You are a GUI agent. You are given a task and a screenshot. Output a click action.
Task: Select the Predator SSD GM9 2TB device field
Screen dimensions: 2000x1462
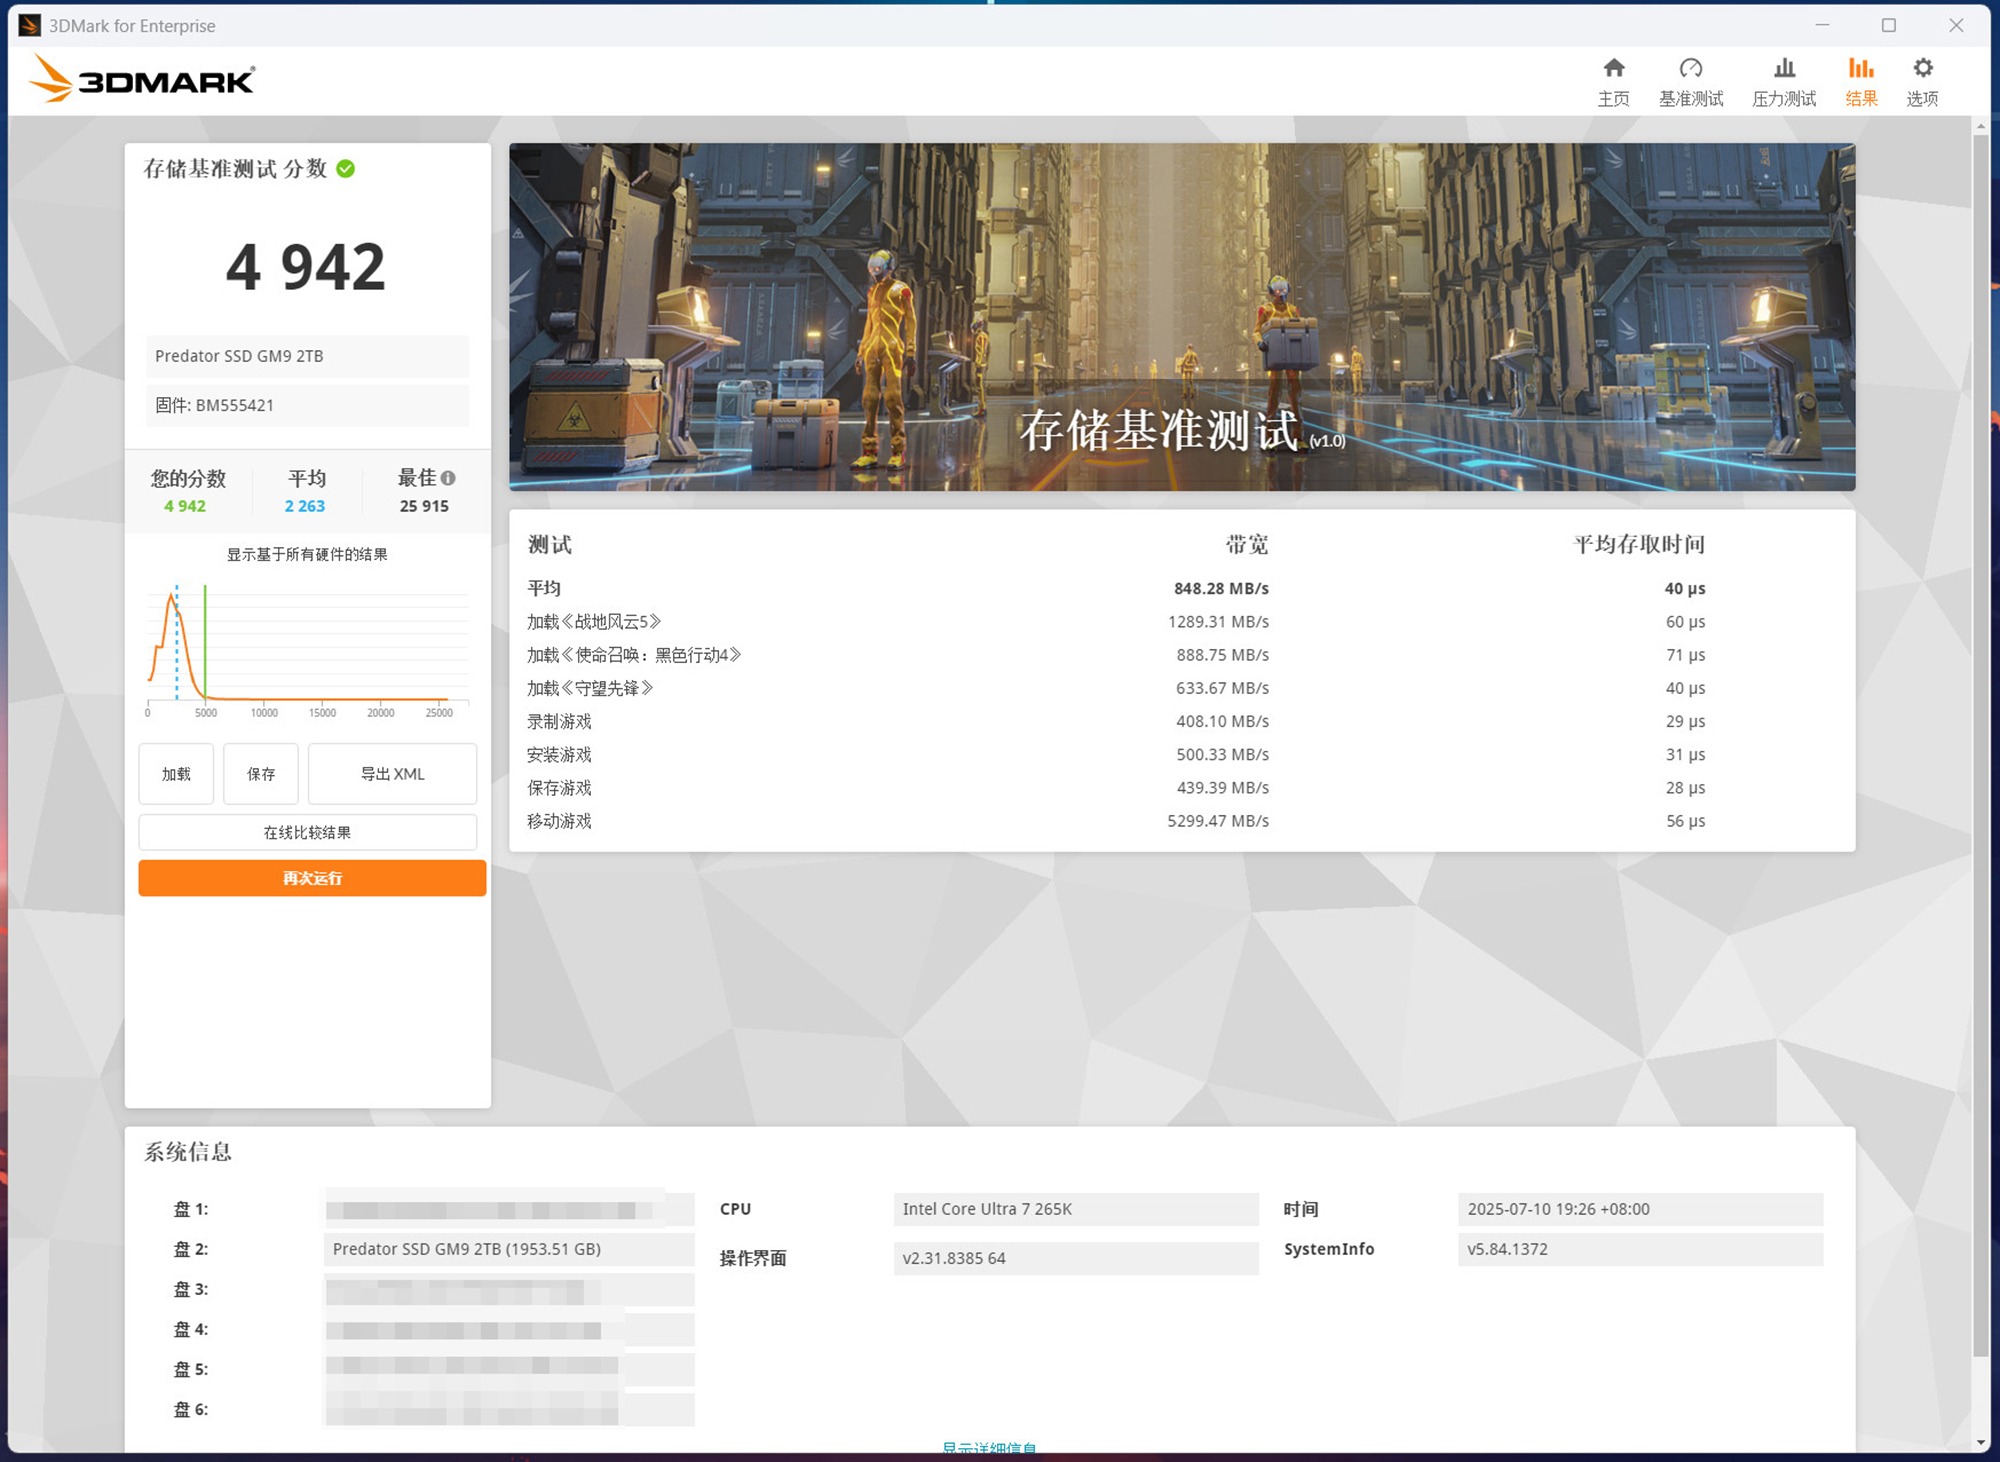(x=307, y=356)
